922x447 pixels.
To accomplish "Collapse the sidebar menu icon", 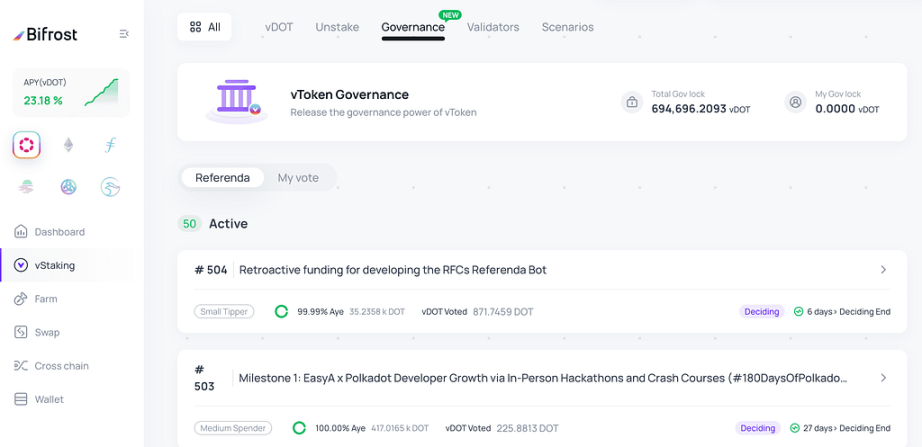I will 123,34.
